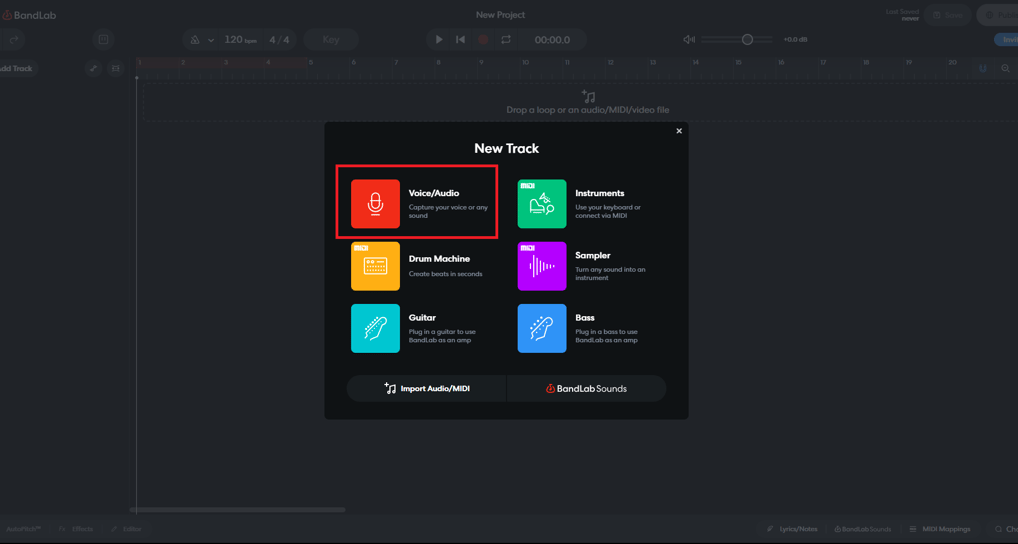
Task: Click the Invite button
Action: [1006, 40]
